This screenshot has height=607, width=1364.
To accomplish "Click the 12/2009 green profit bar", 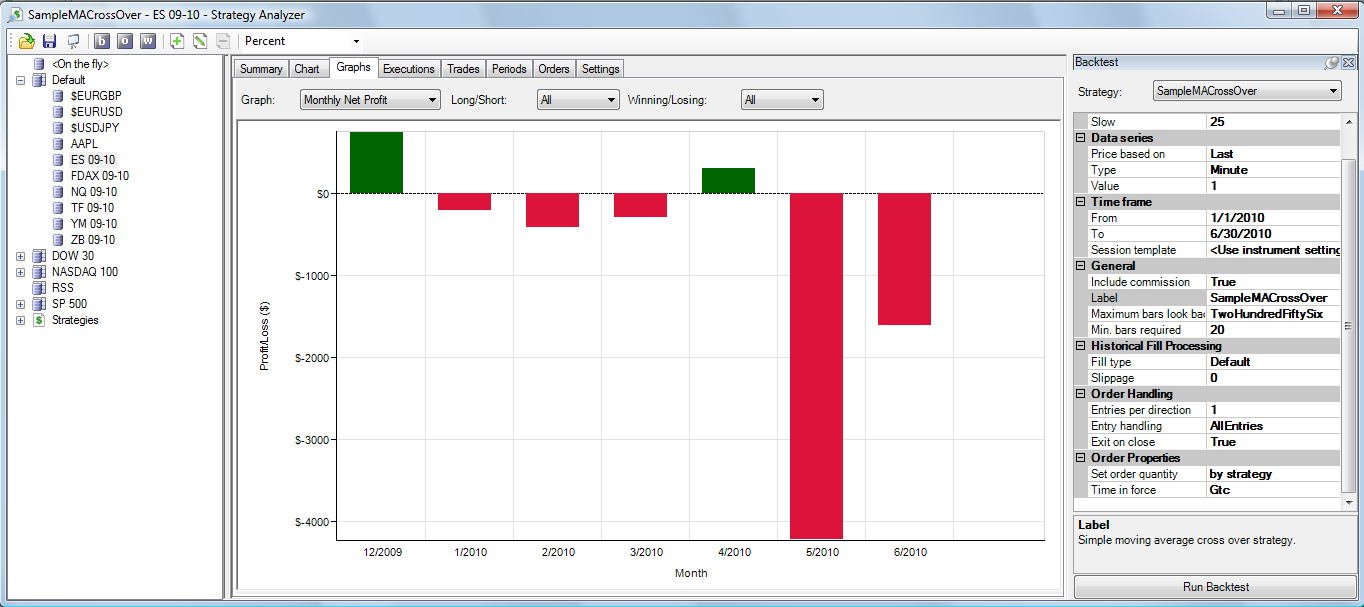I will point(377,162).
